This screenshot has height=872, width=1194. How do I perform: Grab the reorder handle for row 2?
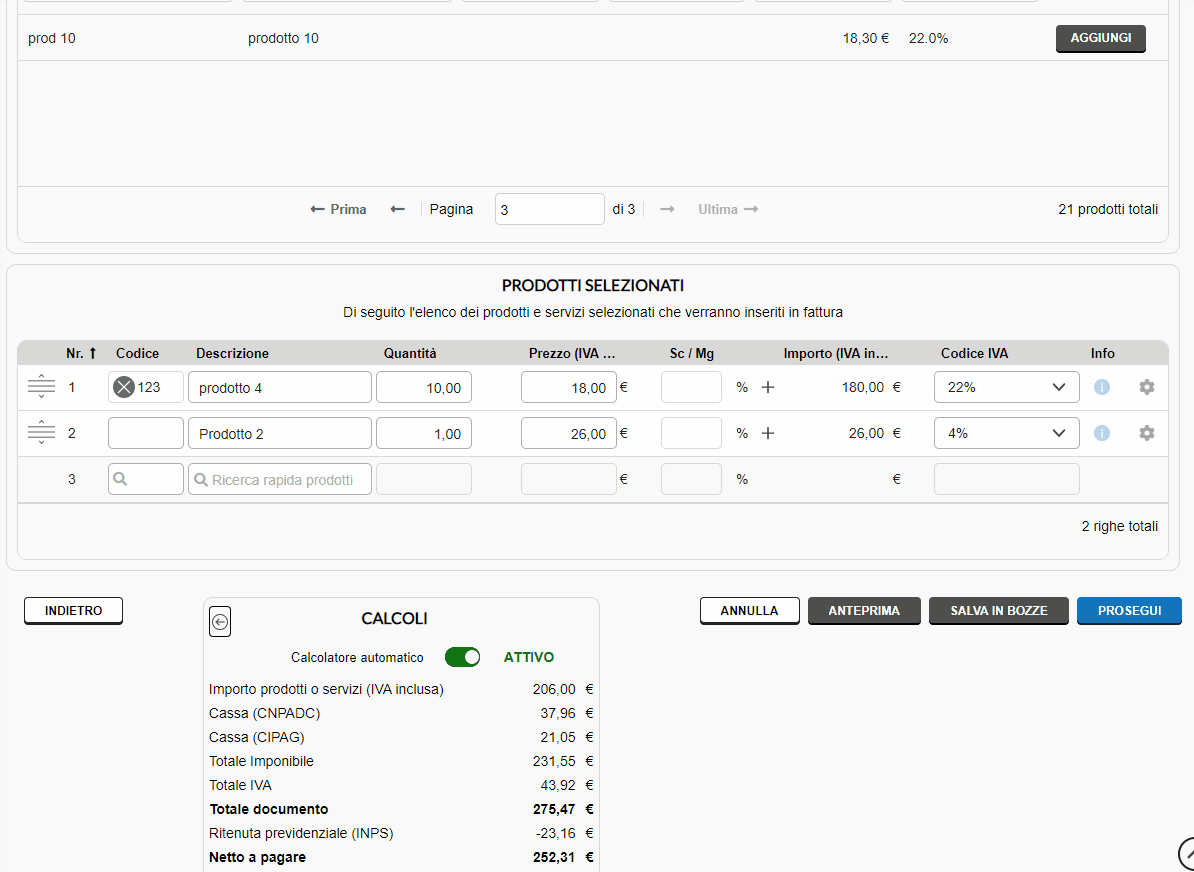(x=41, y=433)
